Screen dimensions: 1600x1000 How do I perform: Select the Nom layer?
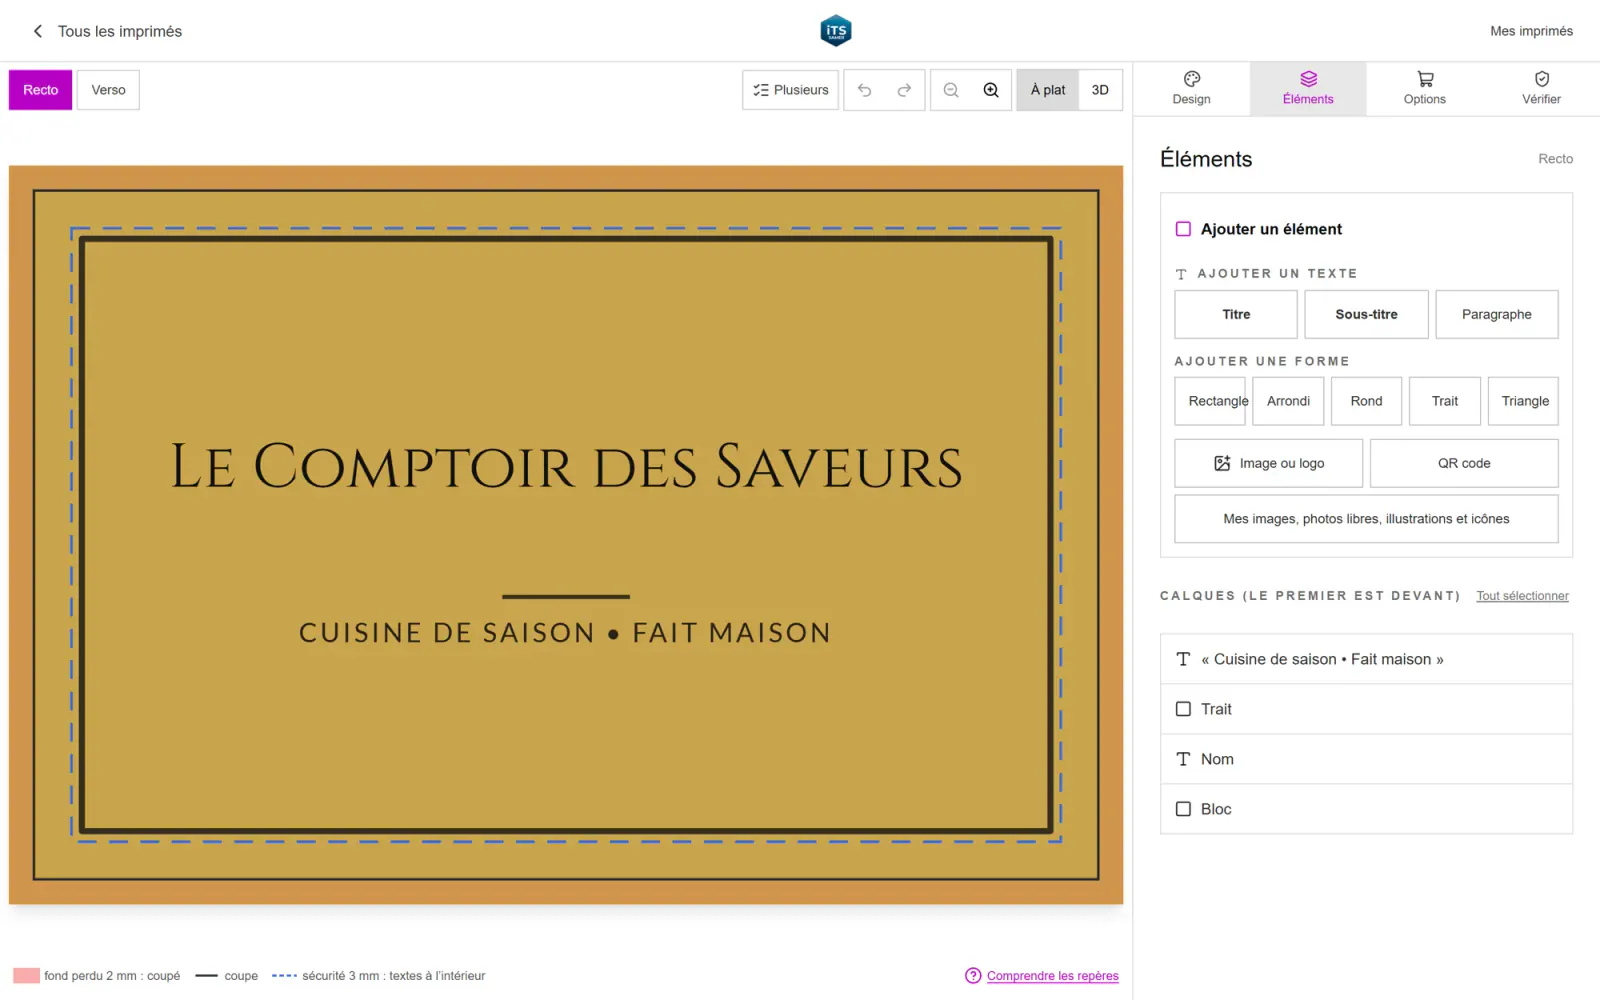(x=1366, y=759)
